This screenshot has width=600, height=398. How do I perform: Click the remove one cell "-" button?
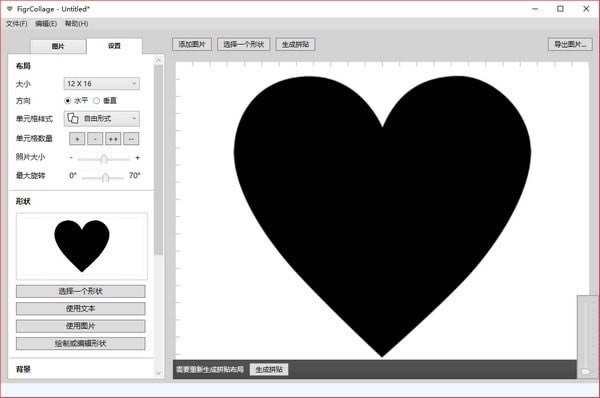[x=95, y=139]
